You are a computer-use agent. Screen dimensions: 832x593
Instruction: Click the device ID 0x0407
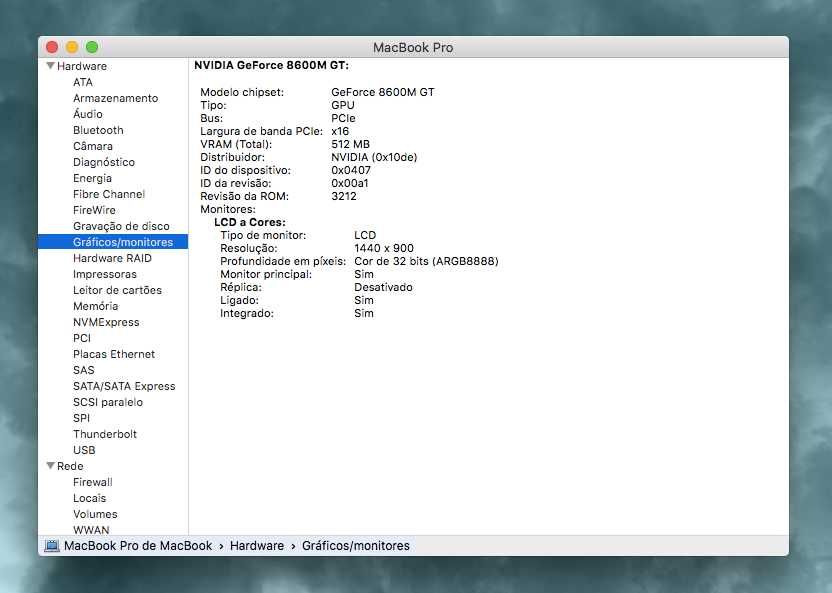[351, 170]
